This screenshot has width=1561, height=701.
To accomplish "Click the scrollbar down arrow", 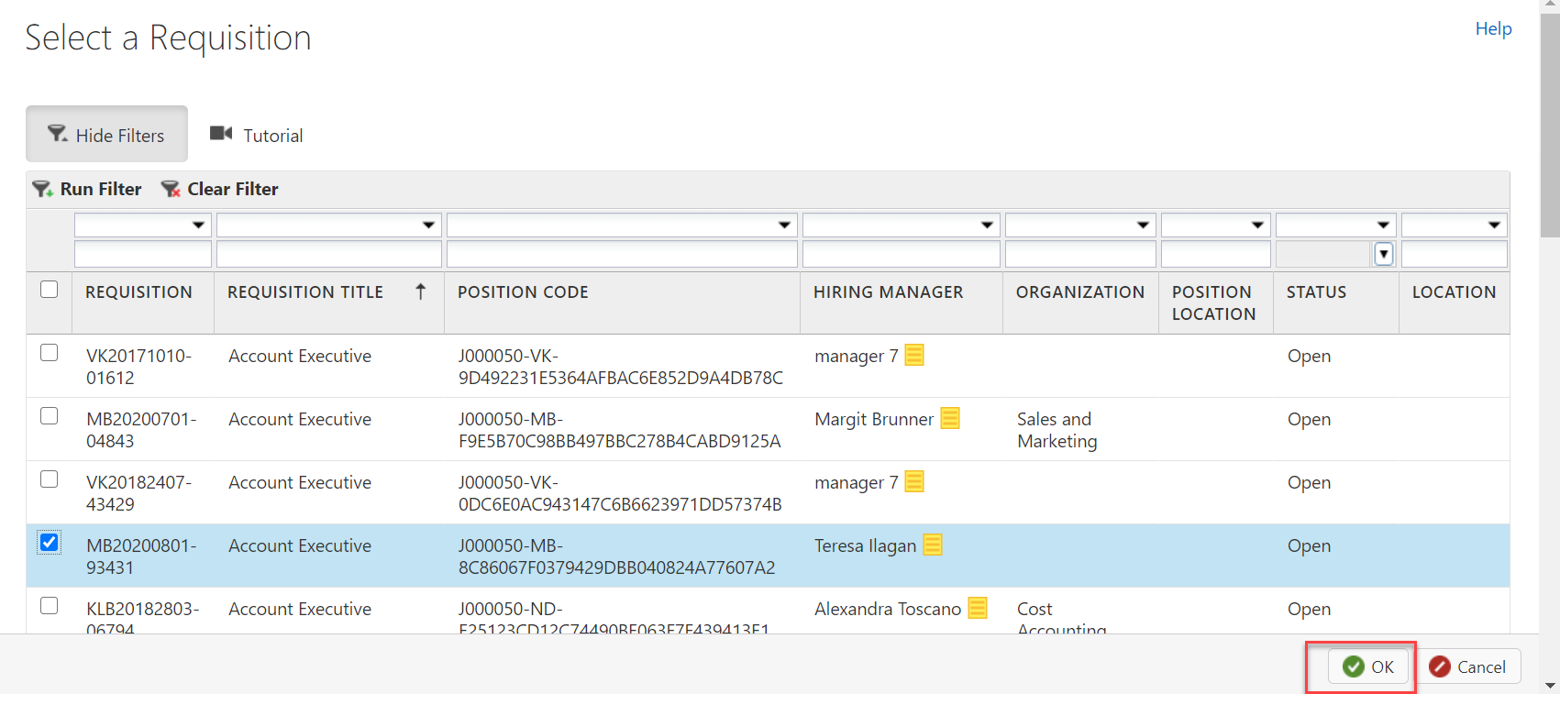I will point(1550,686).
